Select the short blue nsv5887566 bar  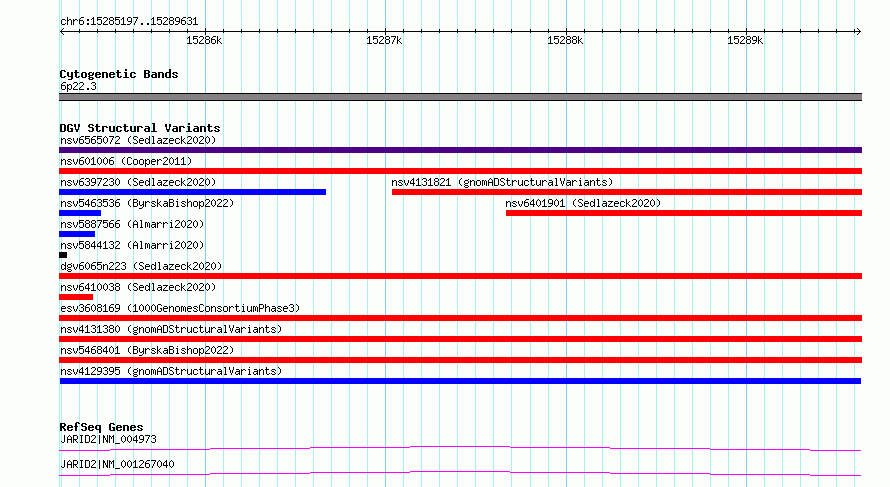point(77,234)
